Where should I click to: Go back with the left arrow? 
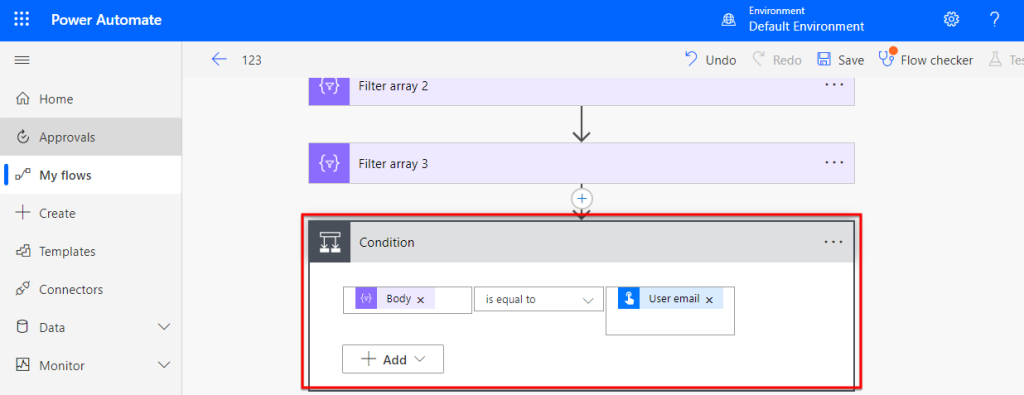[219, 59]
